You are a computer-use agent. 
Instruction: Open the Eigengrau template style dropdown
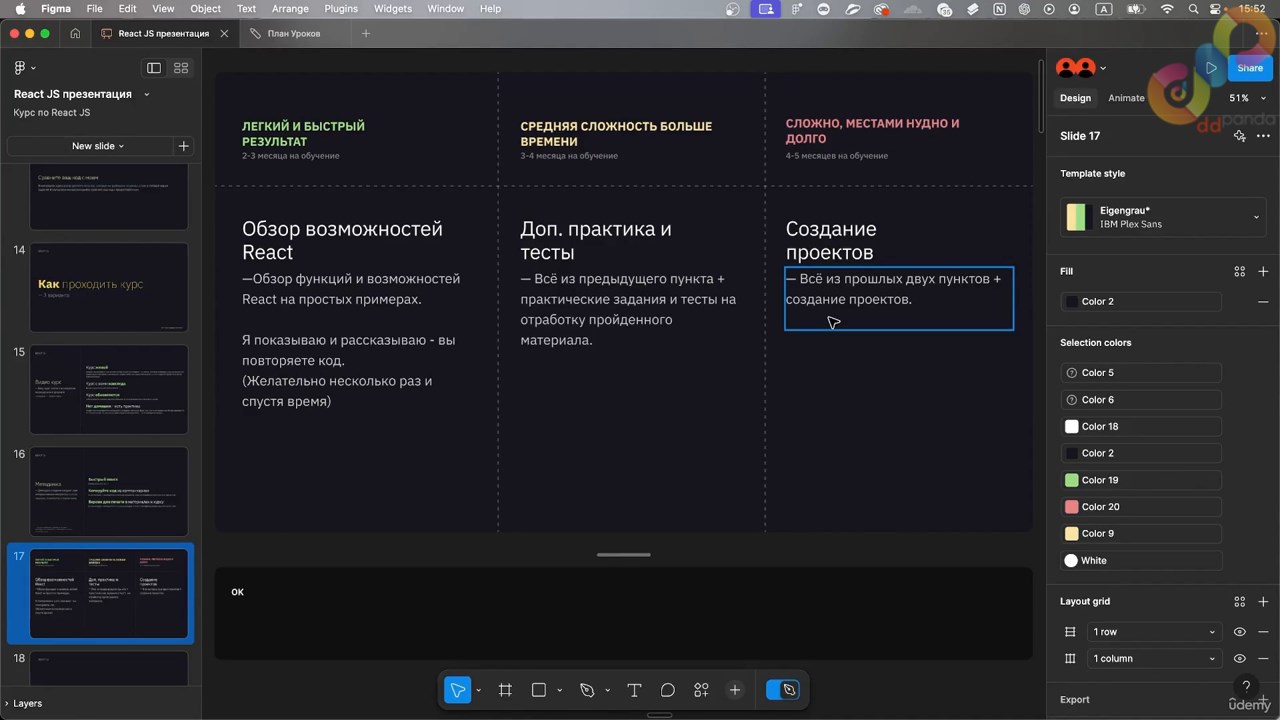1164,217
